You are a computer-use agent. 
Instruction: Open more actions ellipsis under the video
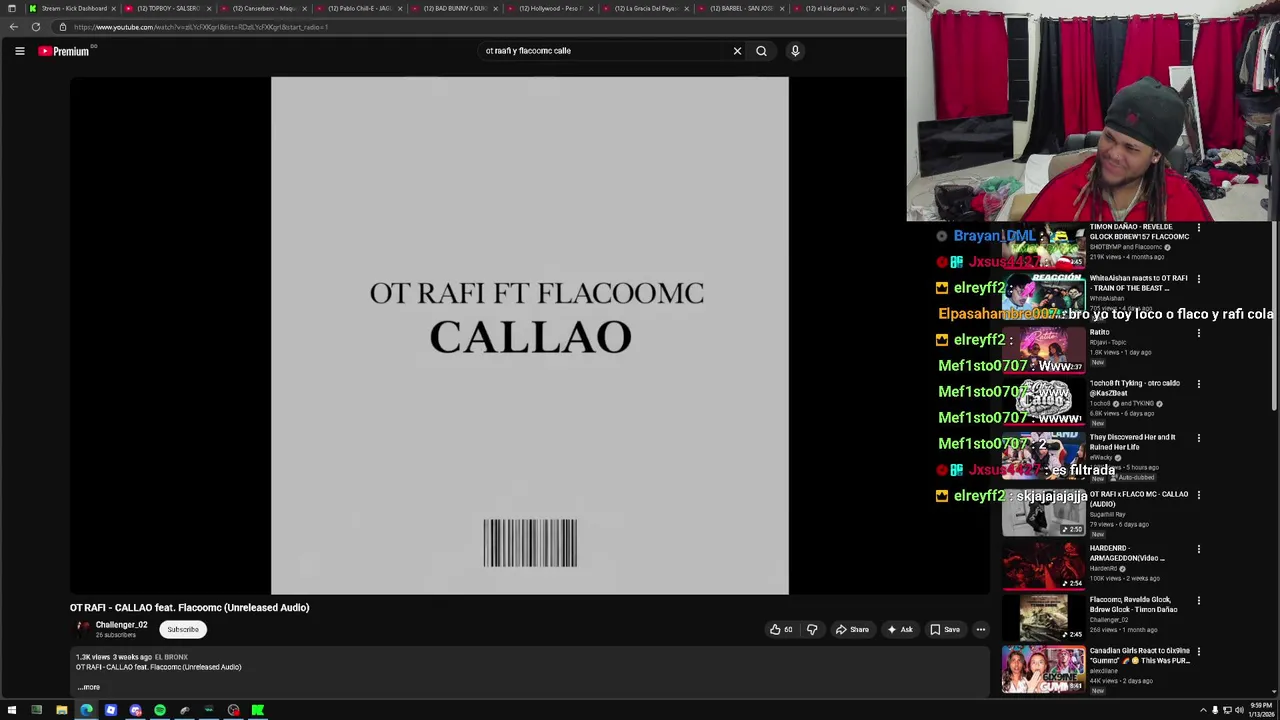pos(980,629)
